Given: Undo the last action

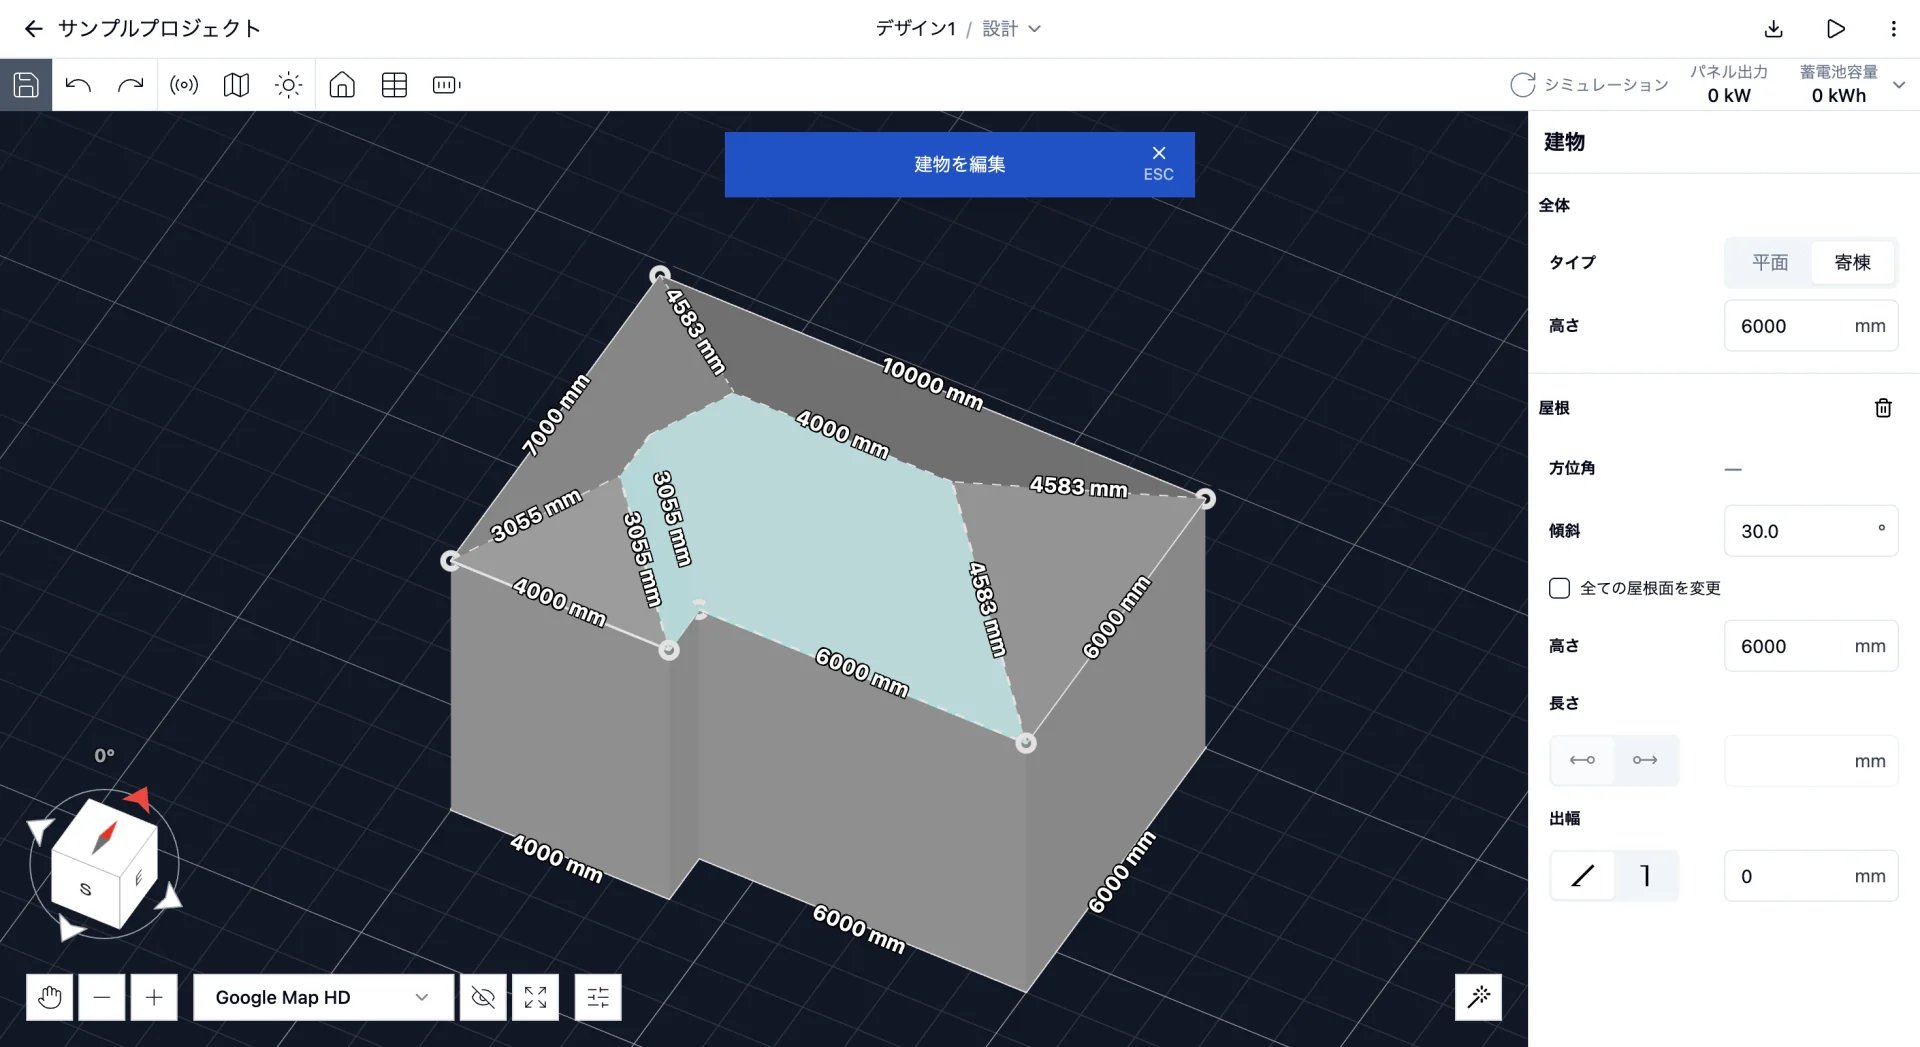Looking at the screenshot, I should coord(78,85).
